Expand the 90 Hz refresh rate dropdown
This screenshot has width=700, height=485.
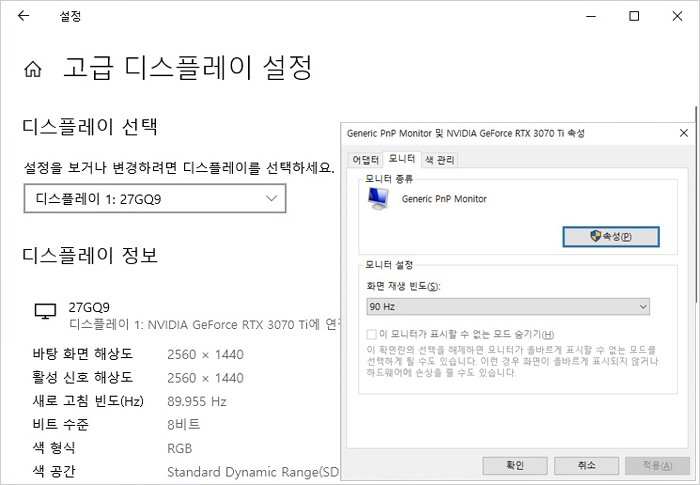coord(508,307)
